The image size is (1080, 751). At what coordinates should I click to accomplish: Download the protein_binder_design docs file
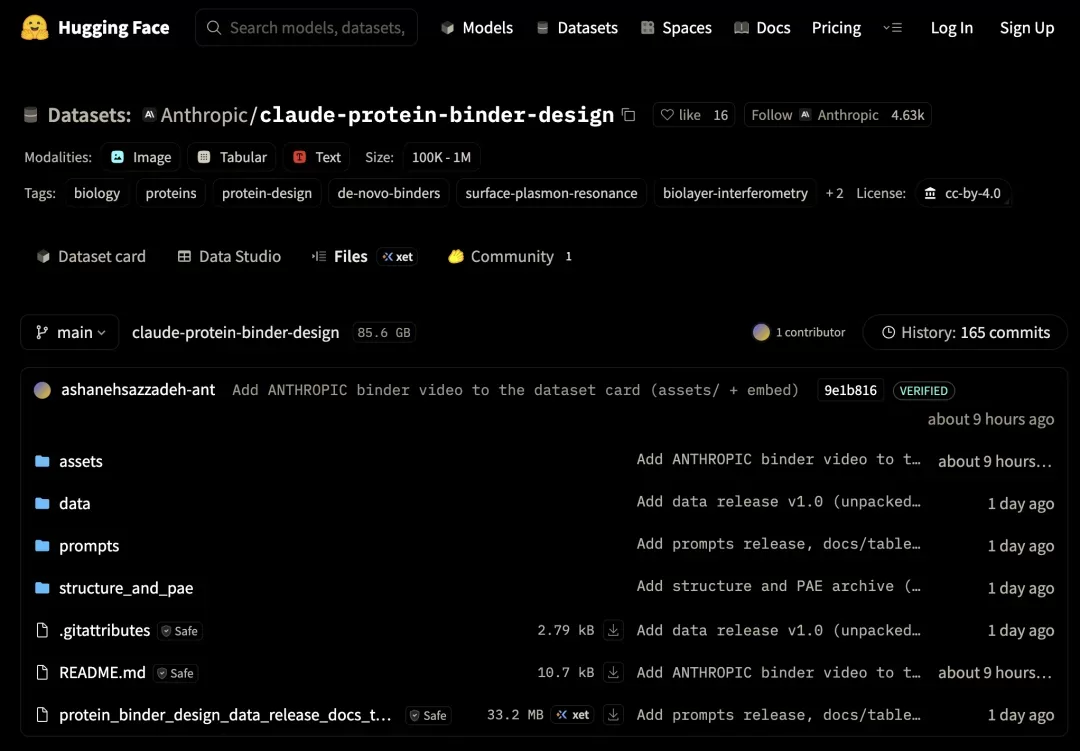tap(613, 715)
